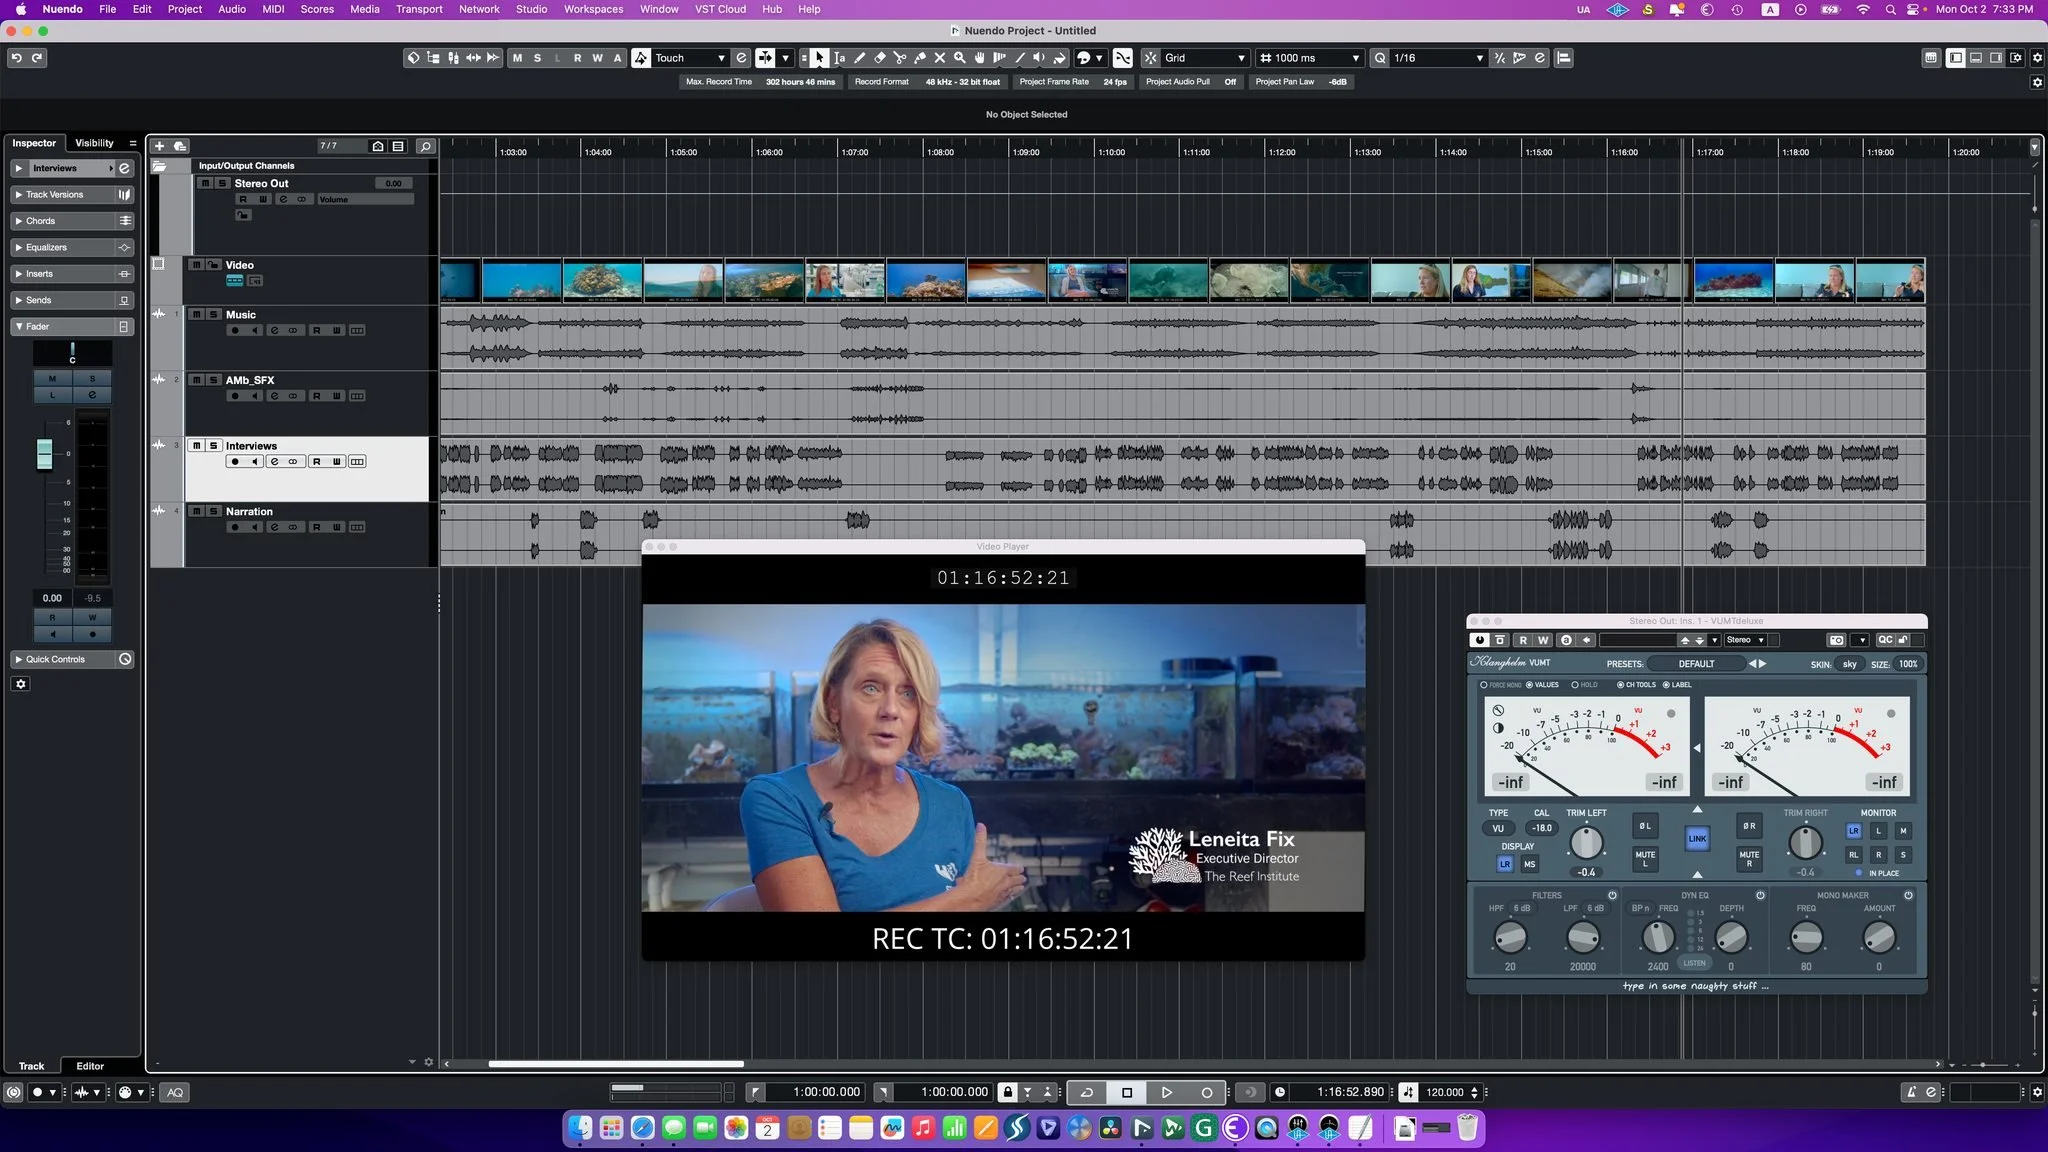2048x1152 pixels.
Task: Click the Draw pencil tool
Action: click(860, 58)
